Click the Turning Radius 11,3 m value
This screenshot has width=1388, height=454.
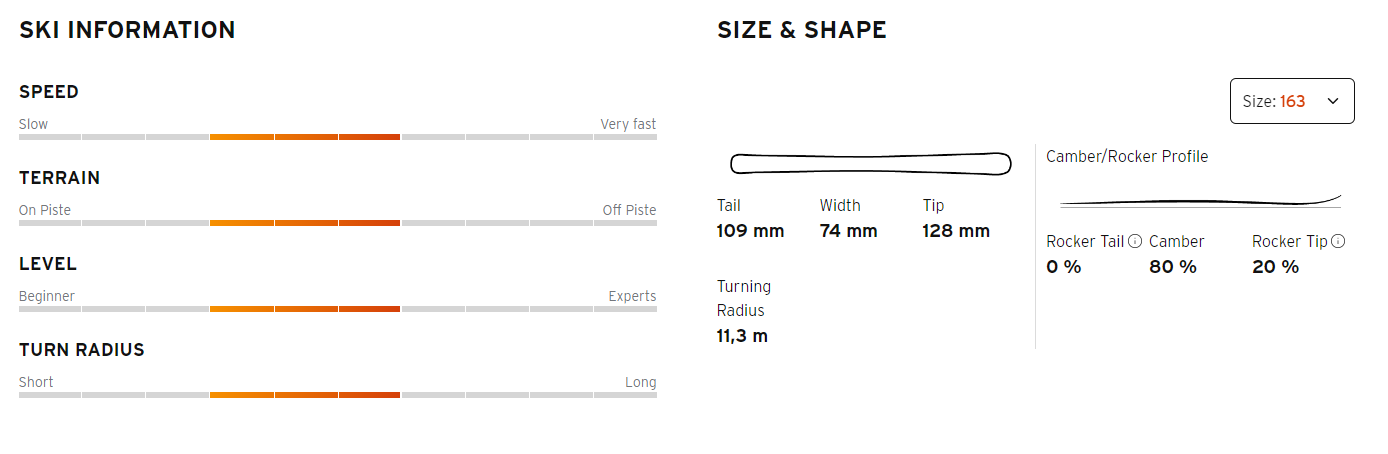coord(742,336)
